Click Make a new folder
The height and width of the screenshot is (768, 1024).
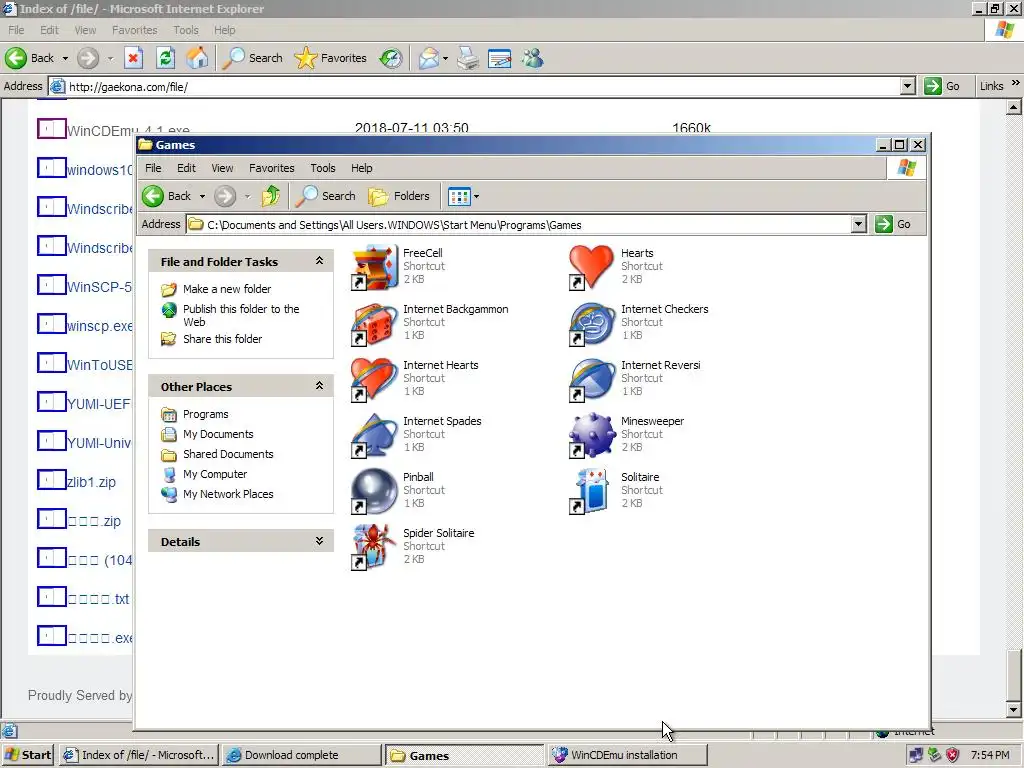click(x=227, y=289)
